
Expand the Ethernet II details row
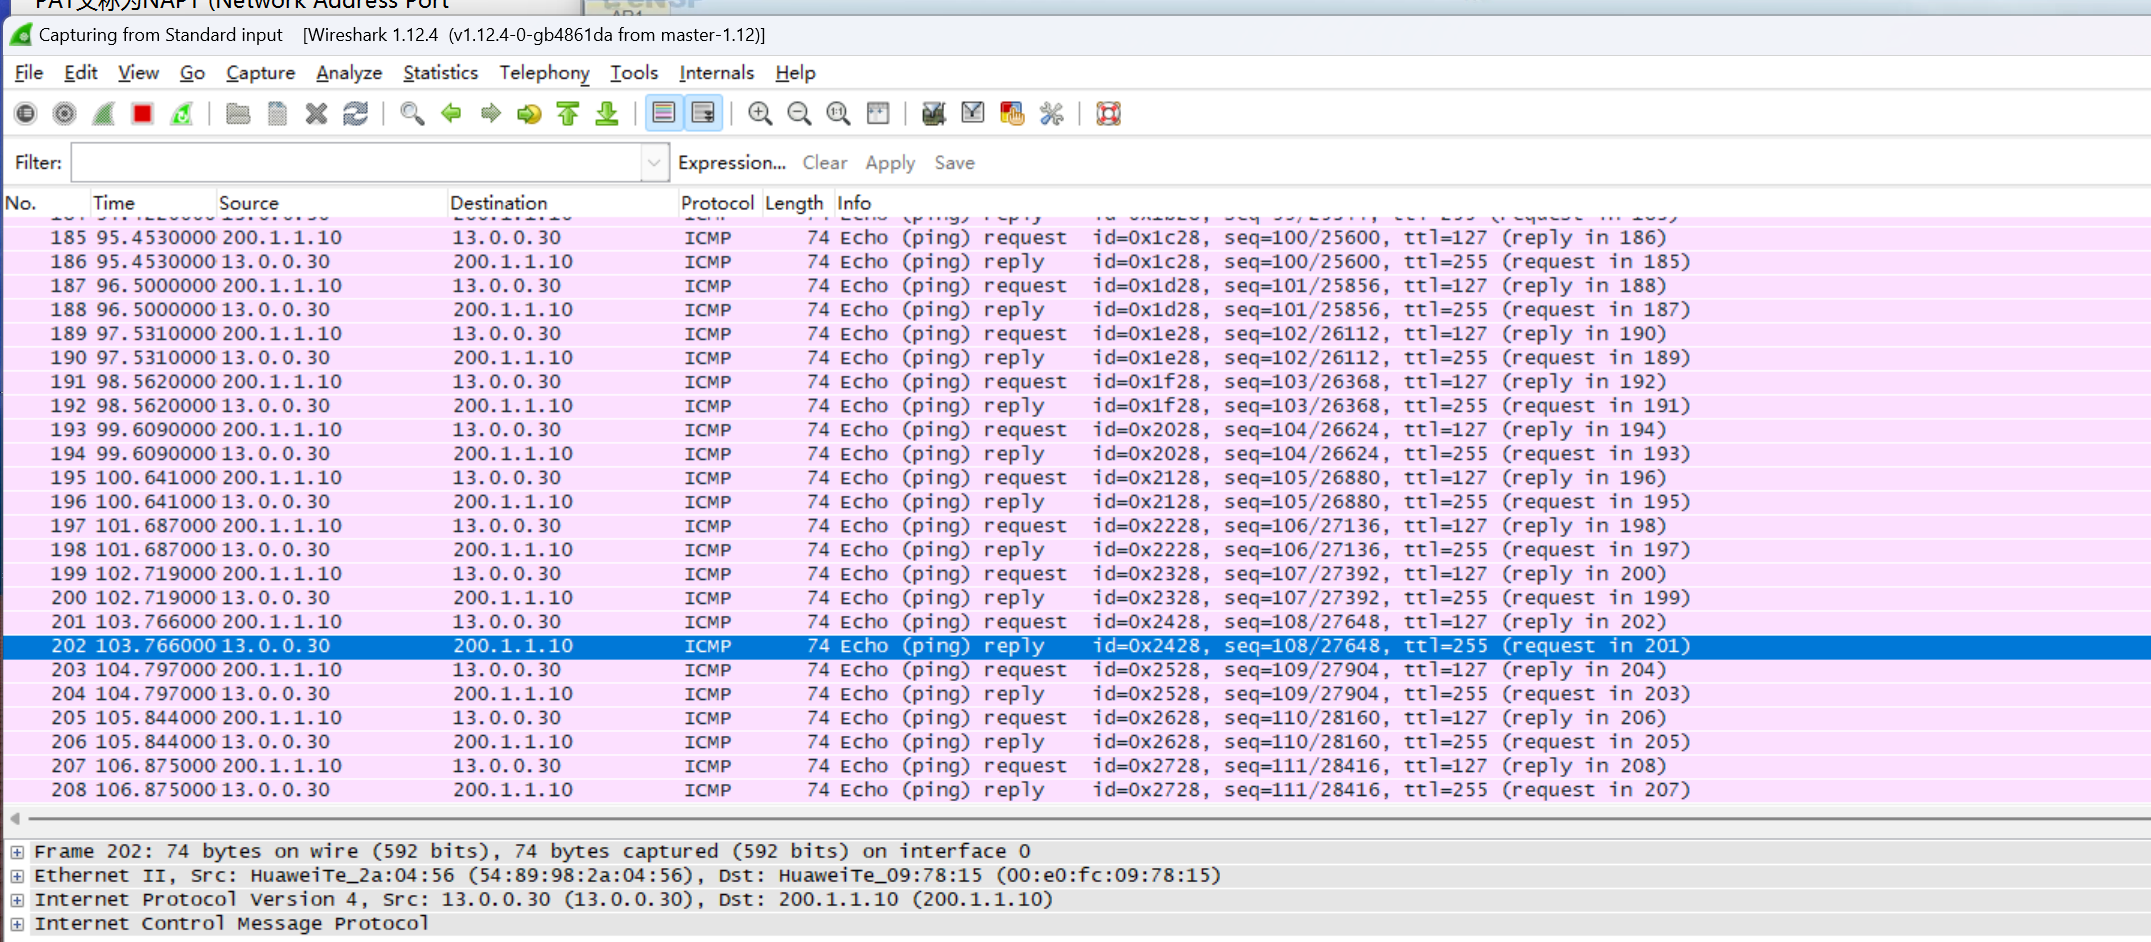(17, 876)
